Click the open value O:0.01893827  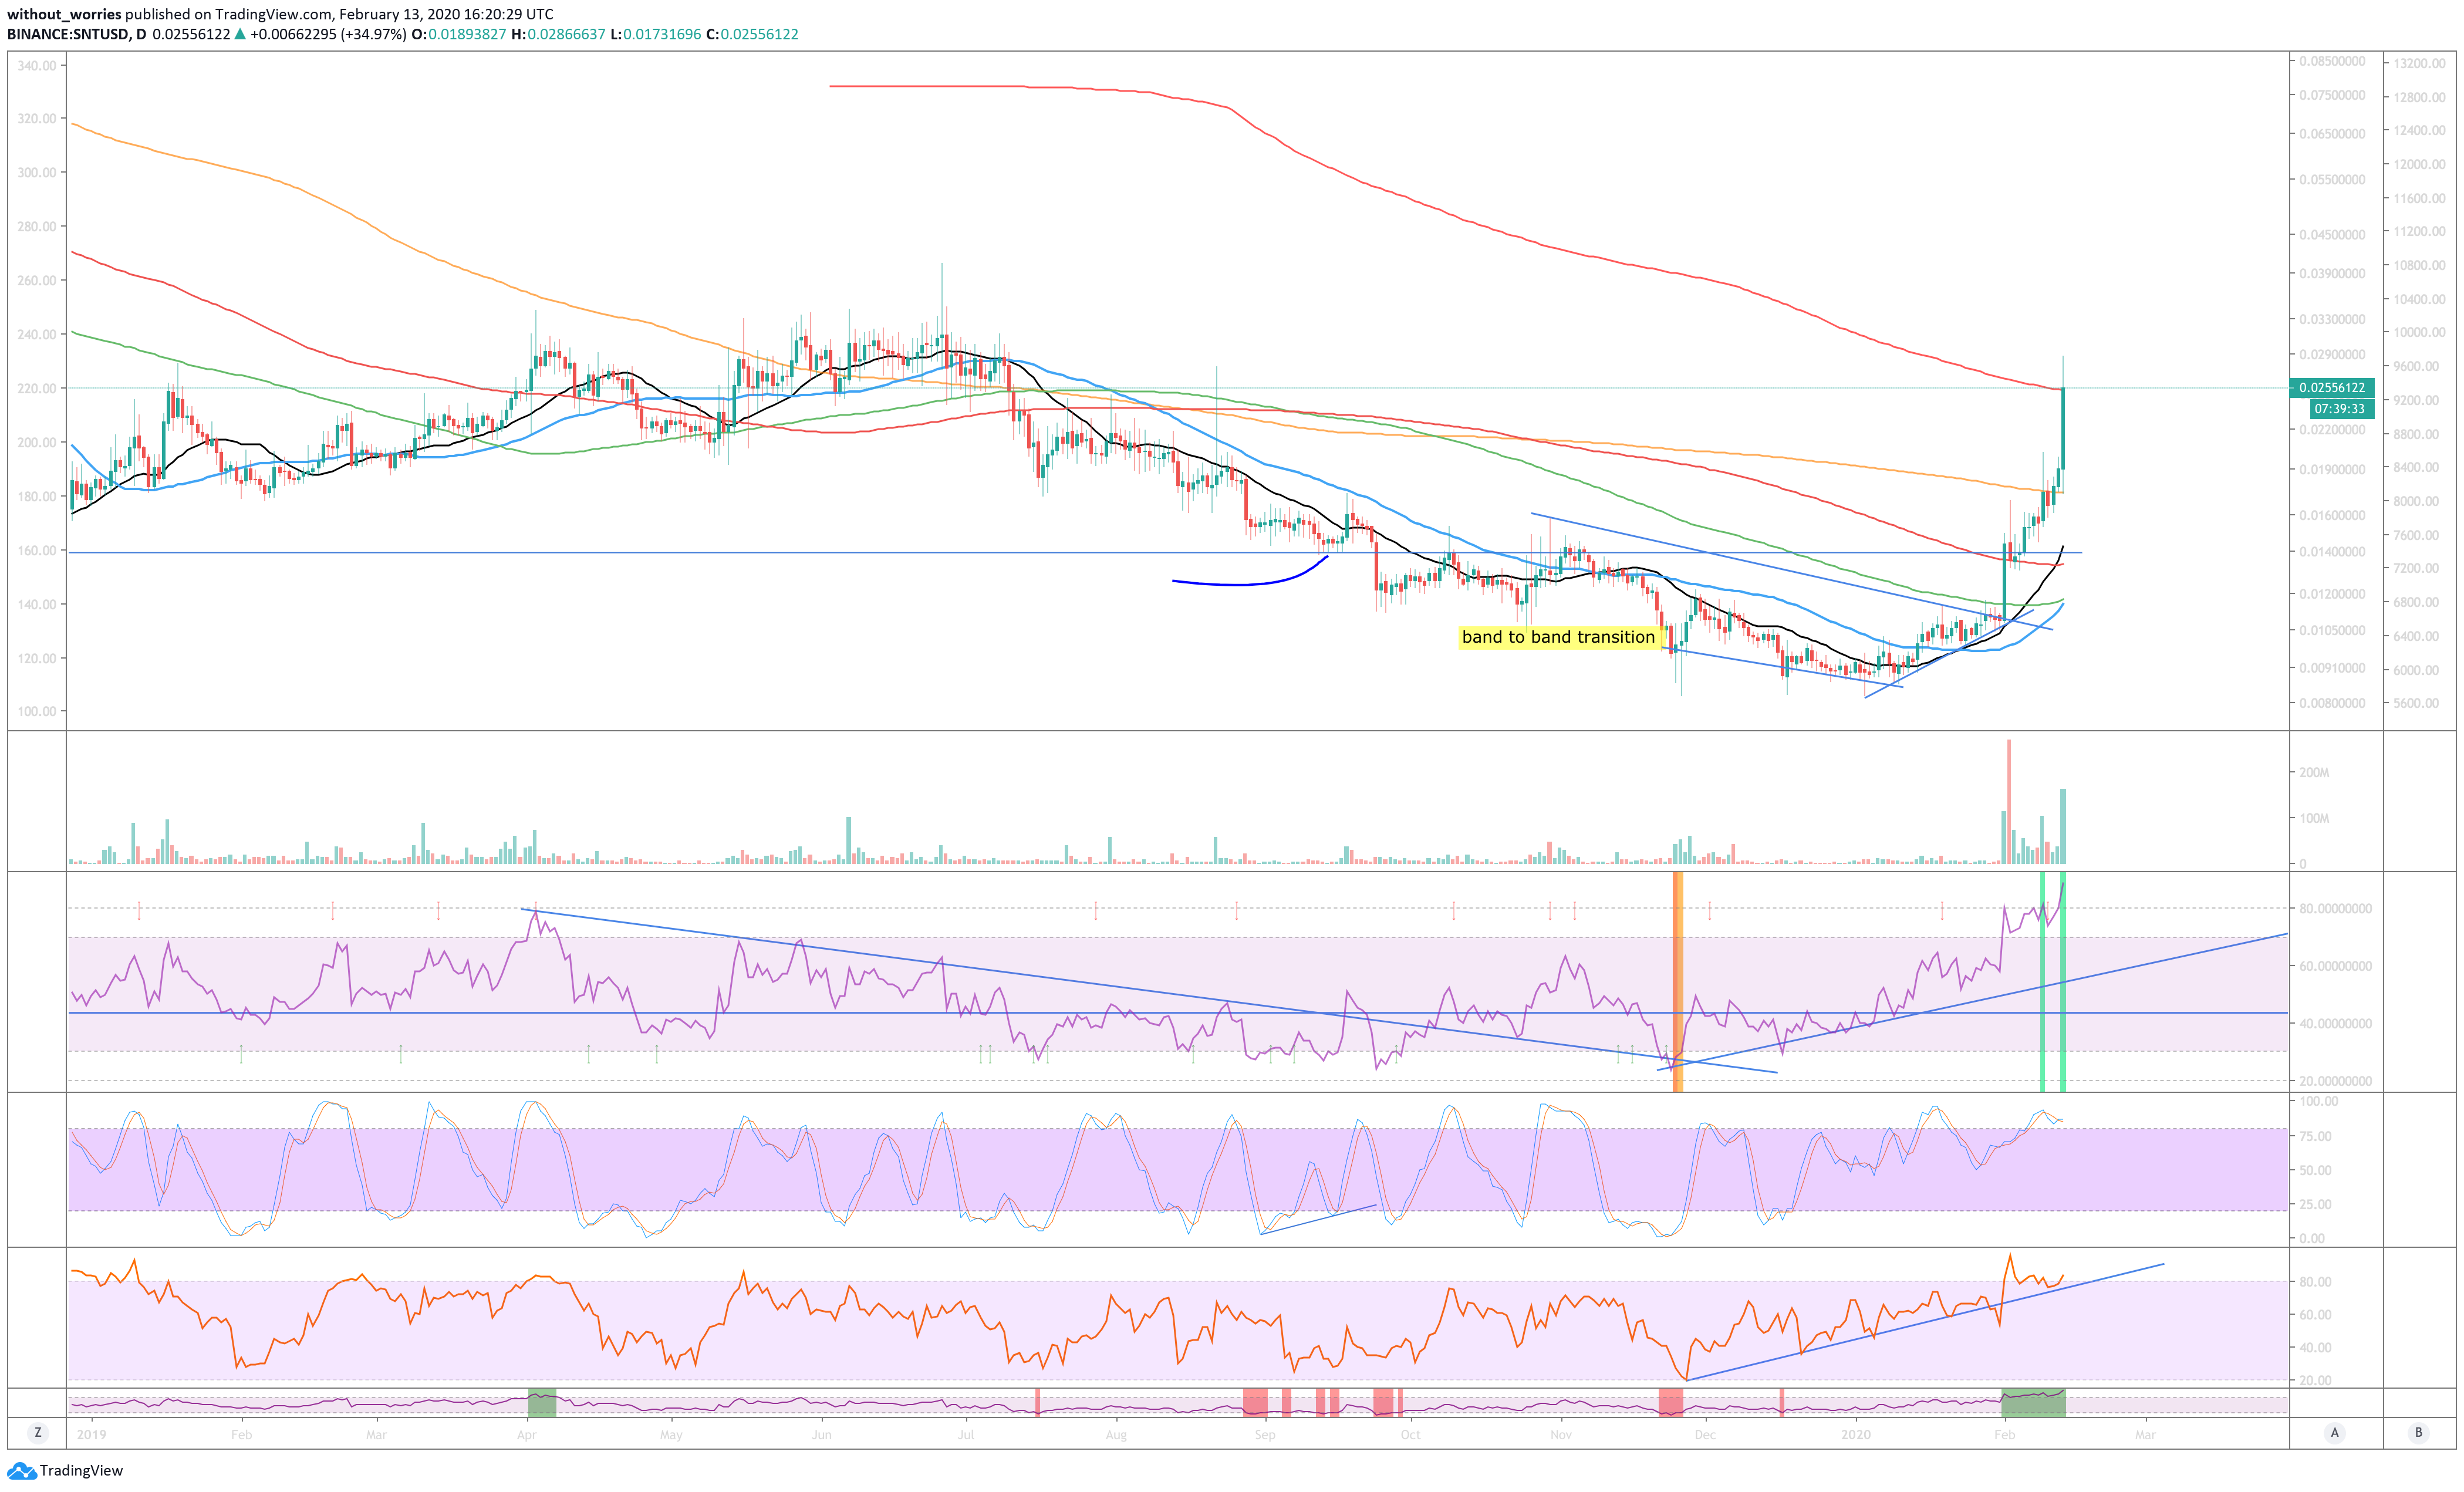[x=459, y=34]
